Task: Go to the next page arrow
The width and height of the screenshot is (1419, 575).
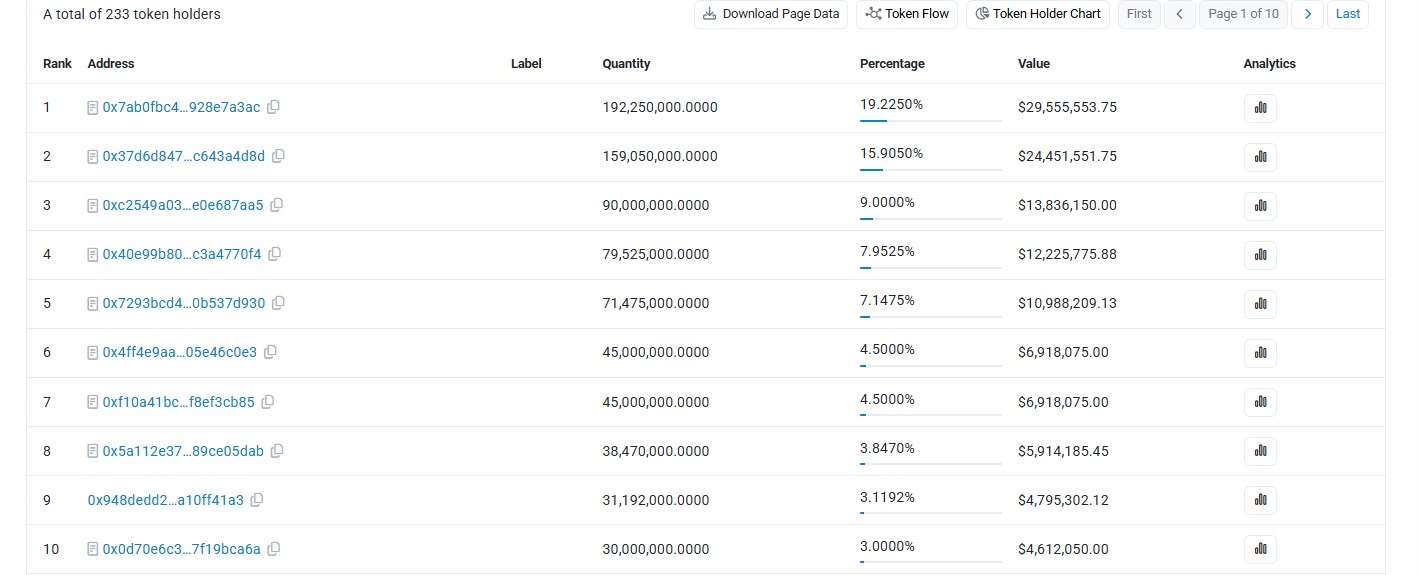Action: (1307, 14)
